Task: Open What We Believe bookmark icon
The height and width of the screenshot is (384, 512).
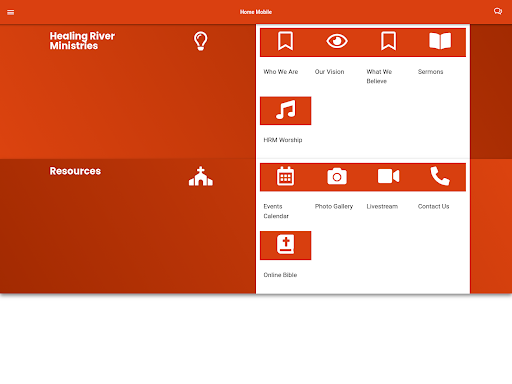Action: 389,41
